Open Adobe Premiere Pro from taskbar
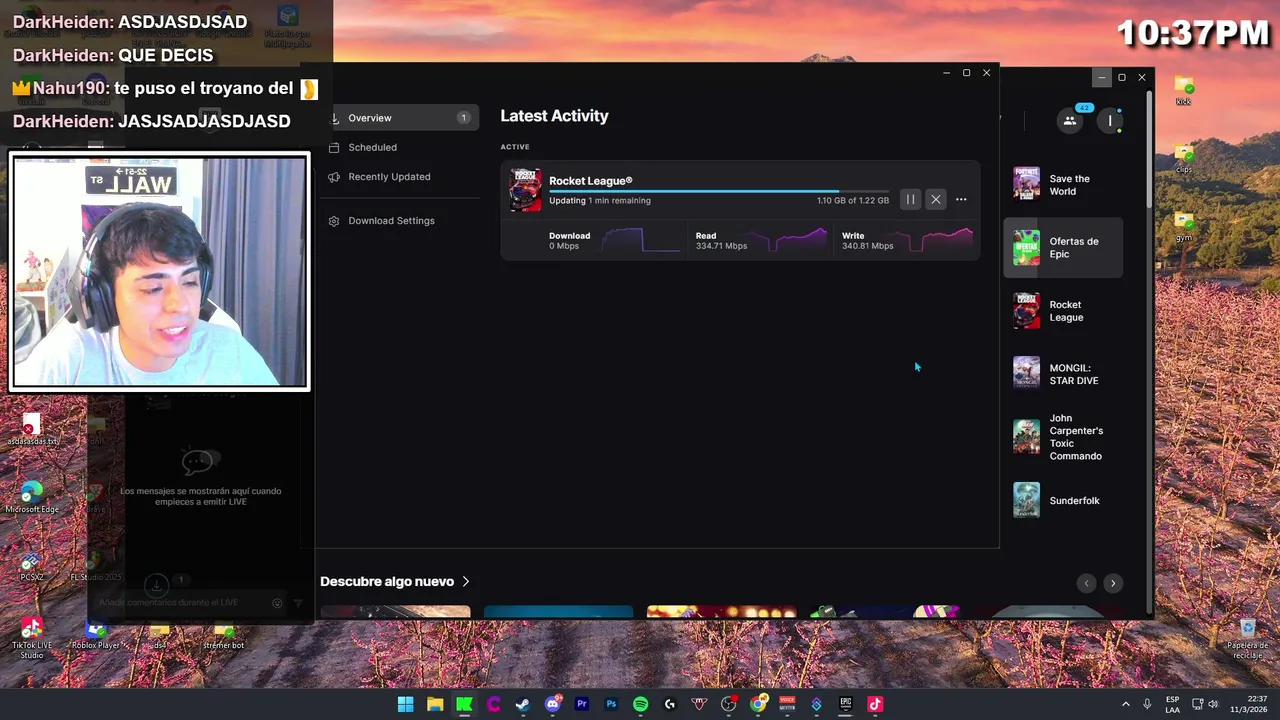Image resolution: width=1280 pixels, height=720 pixels. [582, 704]
